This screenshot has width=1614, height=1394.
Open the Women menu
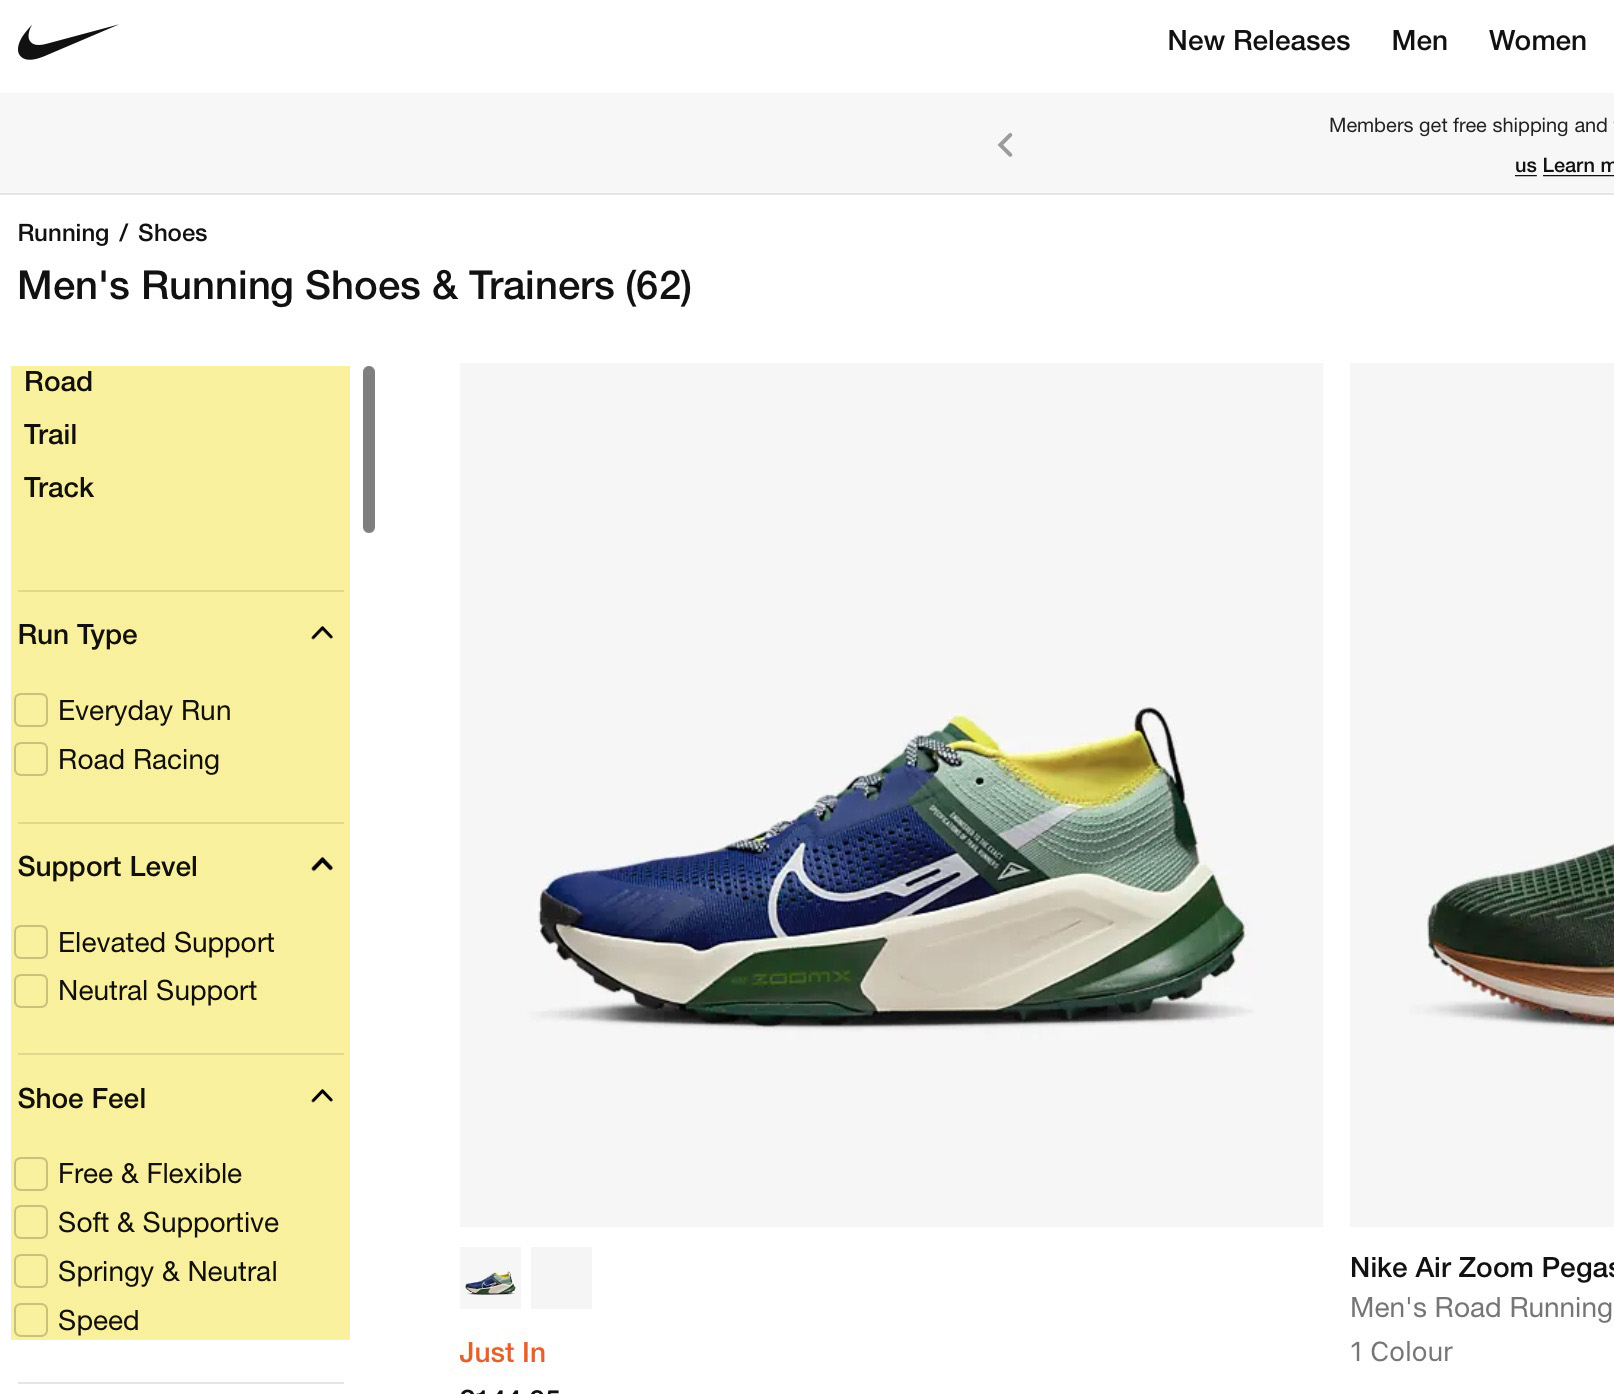[x=1537, y=41]
